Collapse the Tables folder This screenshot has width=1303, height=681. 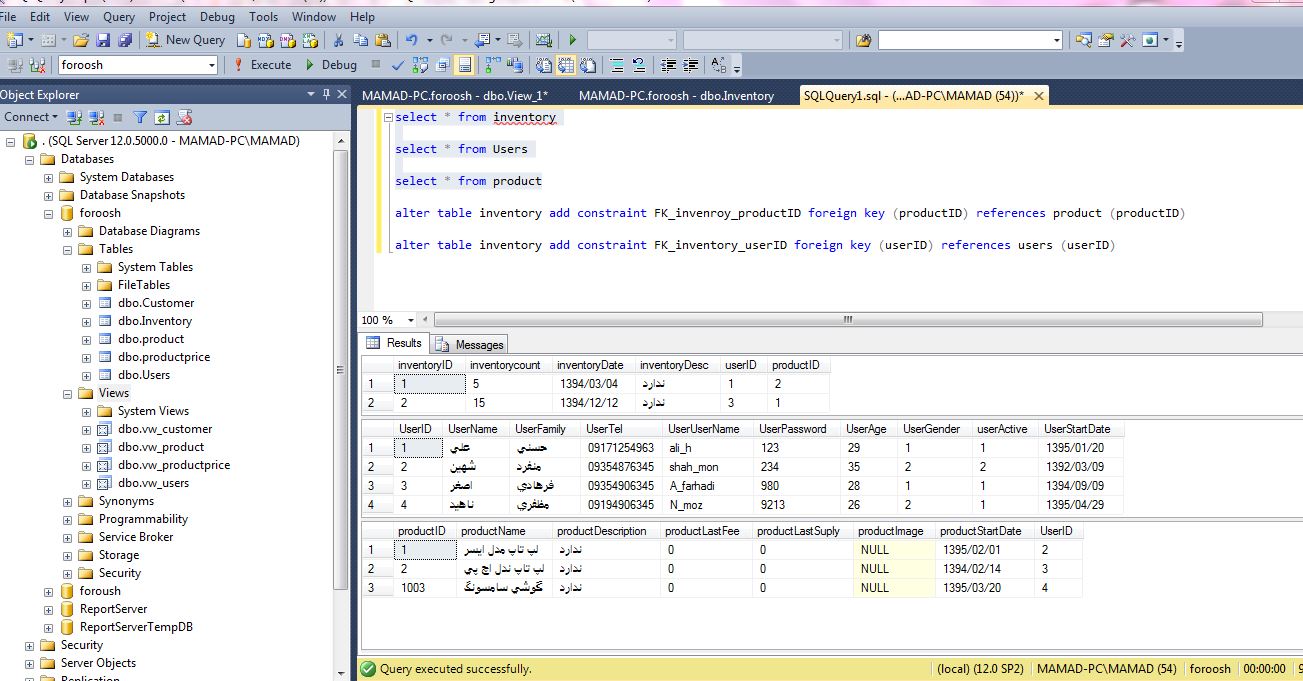(67, 249)
